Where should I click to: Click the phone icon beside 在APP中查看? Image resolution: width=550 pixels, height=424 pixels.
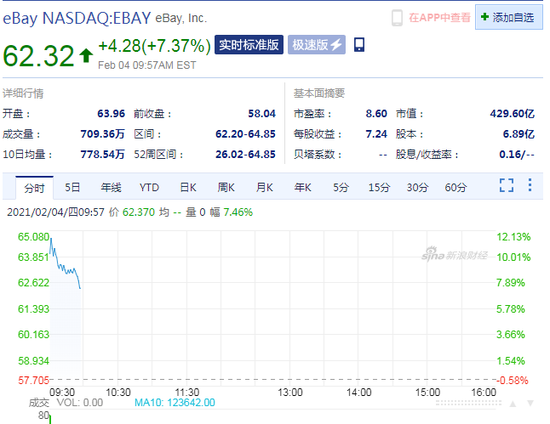coord(397,18)
